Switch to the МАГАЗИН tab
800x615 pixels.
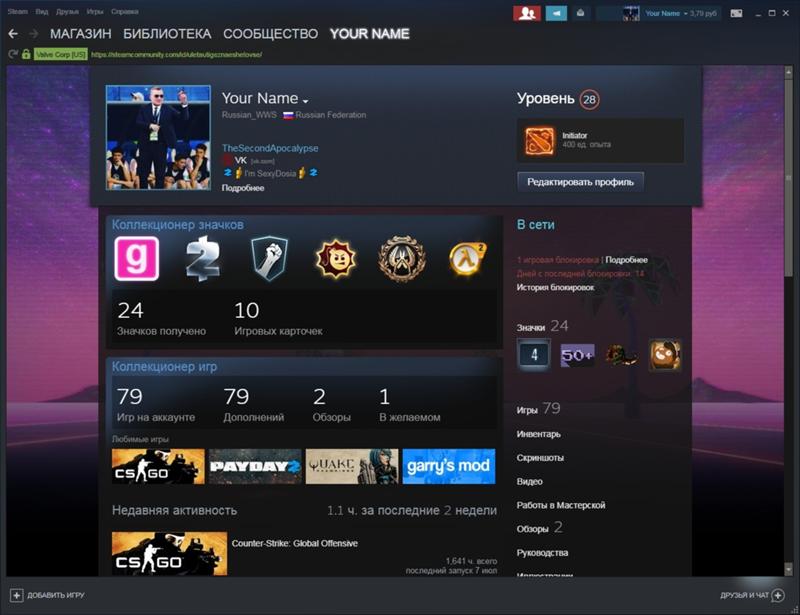tap(81, 34)
